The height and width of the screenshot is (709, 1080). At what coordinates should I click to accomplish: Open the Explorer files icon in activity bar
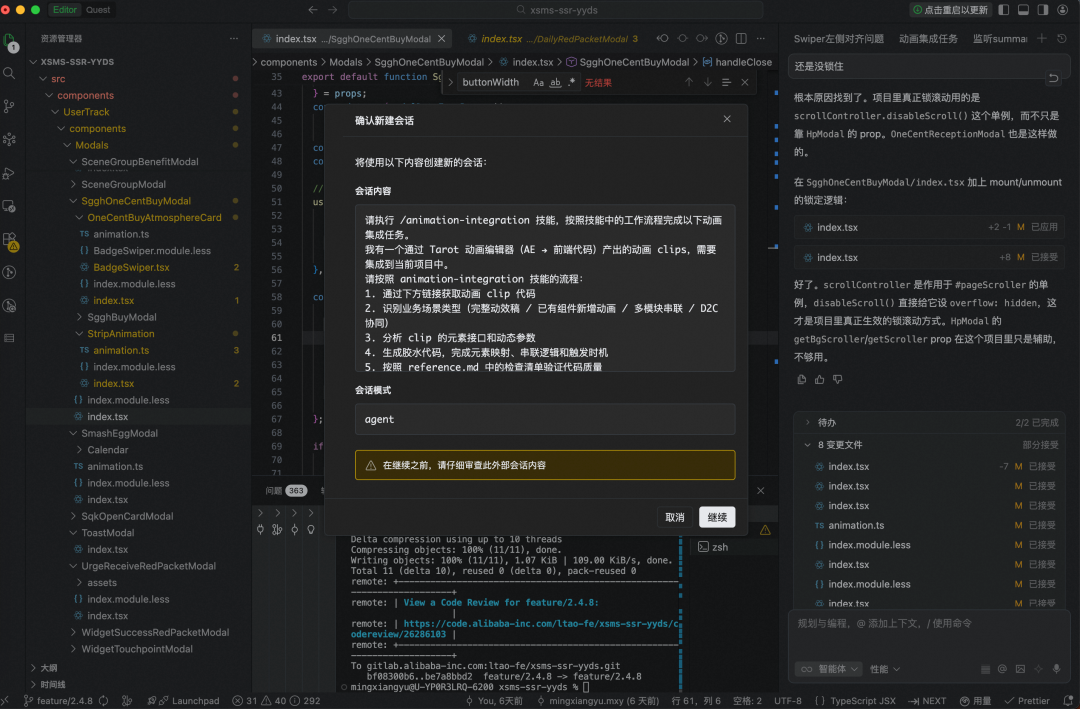pos(9,41)
